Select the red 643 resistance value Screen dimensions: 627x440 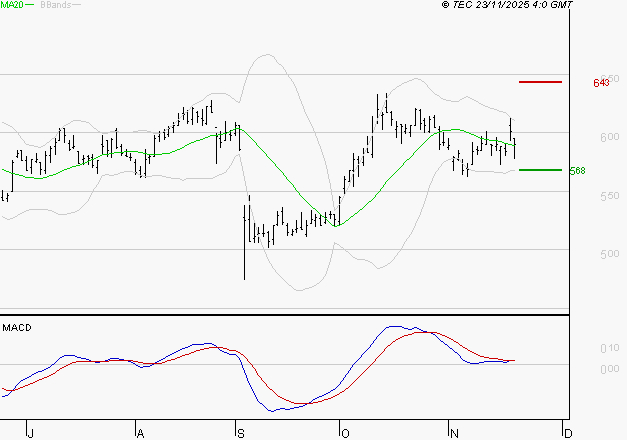[601, 83]
